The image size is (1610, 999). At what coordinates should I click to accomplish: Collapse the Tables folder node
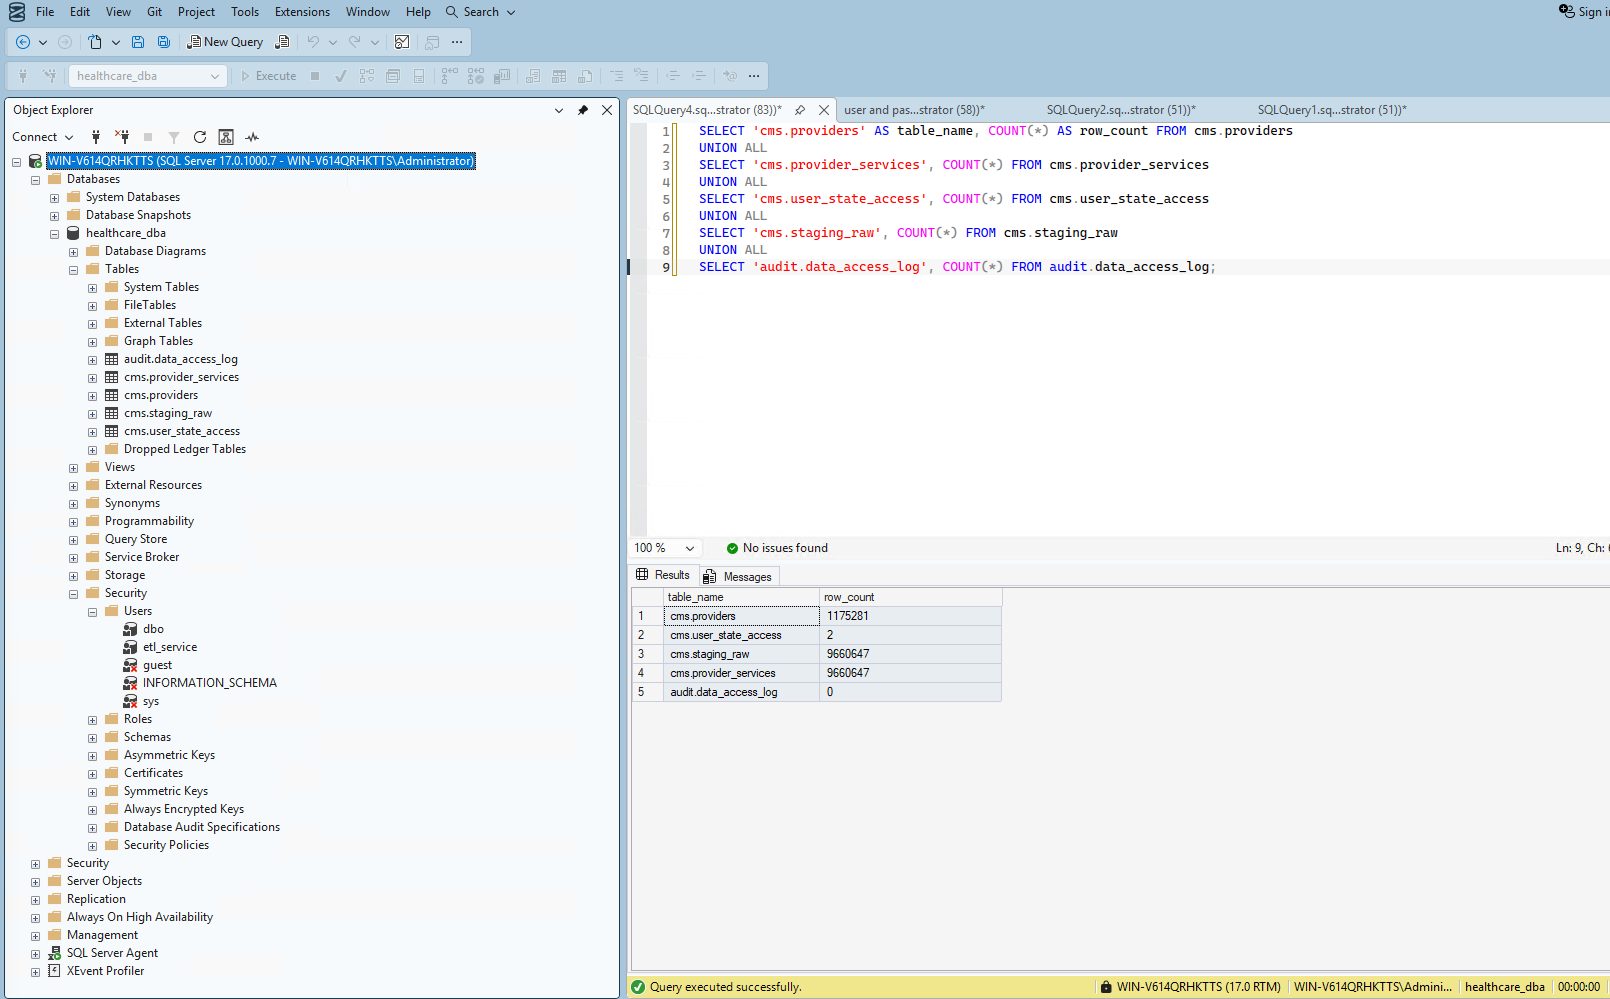click(73, 270)
